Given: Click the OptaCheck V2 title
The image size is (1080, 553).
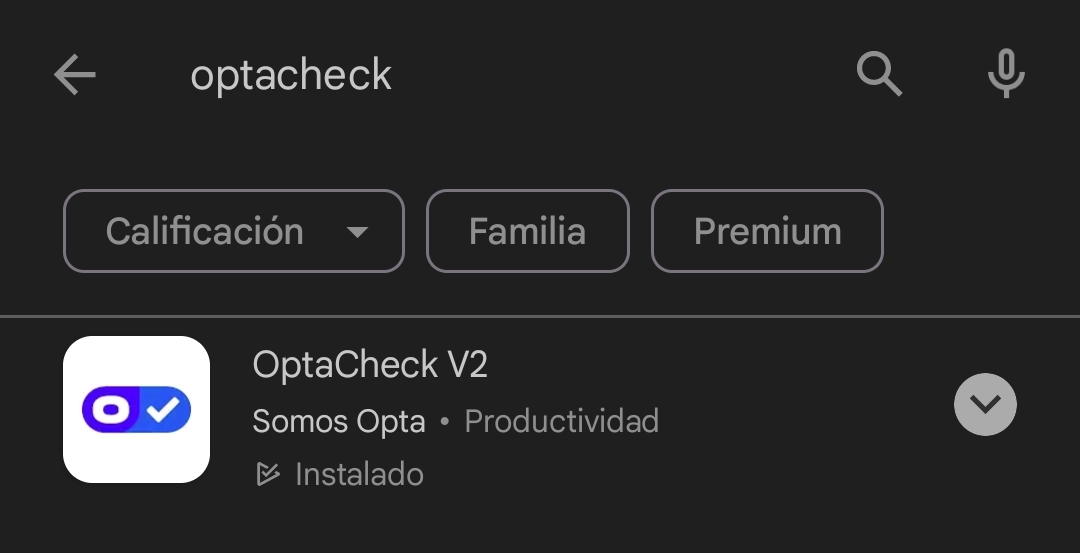Looking at the screenshot, I should (345, 365).
